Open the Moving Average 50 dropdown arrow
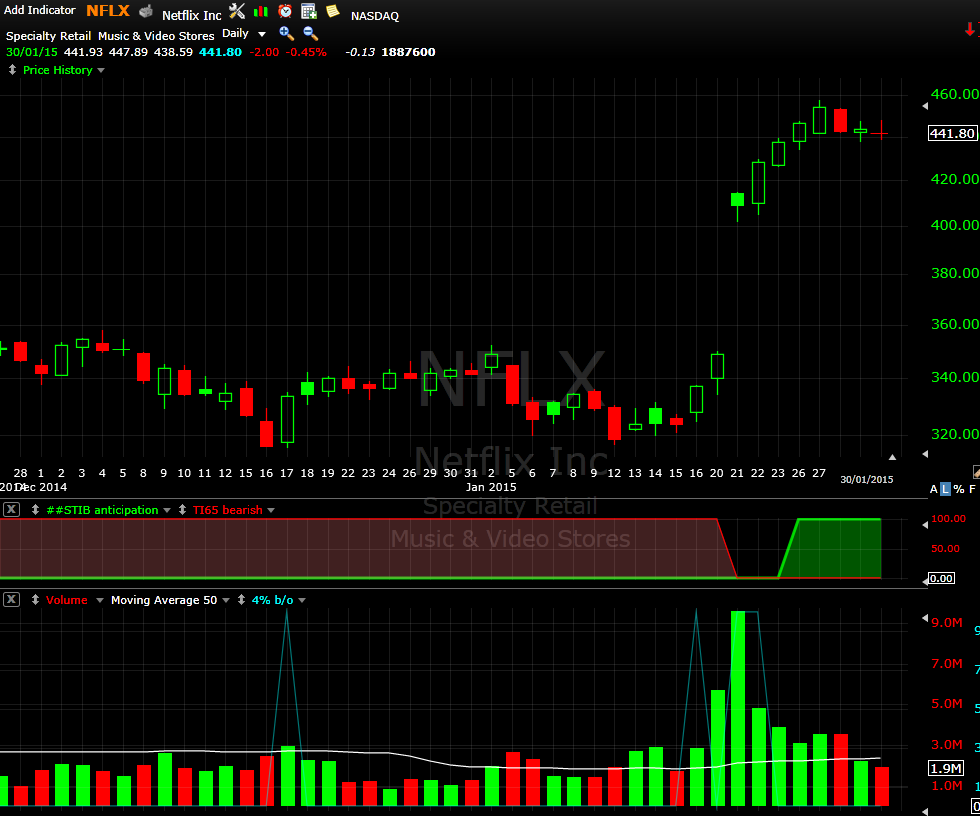This screenshot has width=980, height=816. 226,600
